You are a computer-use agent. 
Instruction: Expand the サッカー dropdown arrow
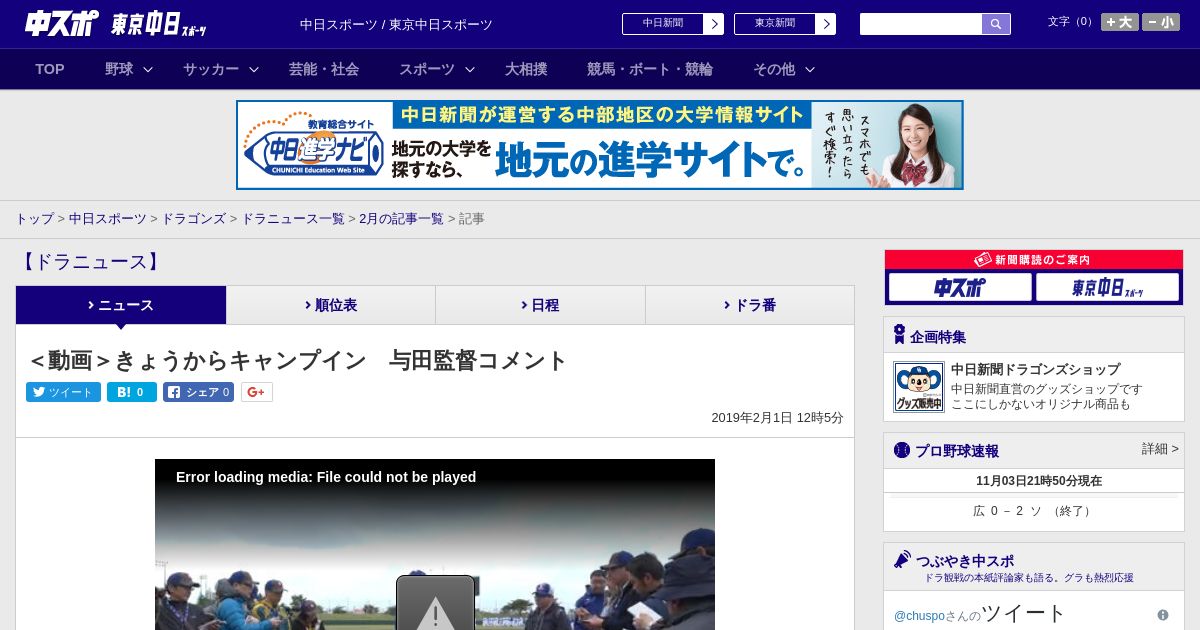point(254,70)
